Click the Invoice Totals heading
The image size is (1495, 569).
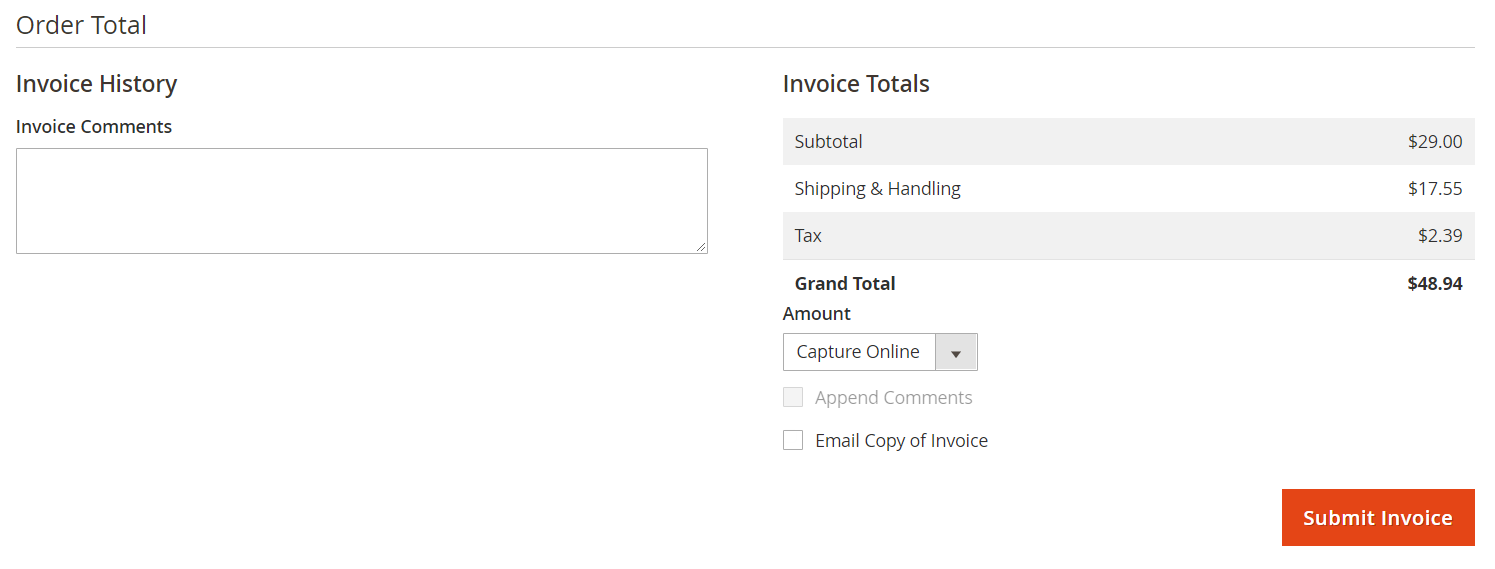pos(856,84)
